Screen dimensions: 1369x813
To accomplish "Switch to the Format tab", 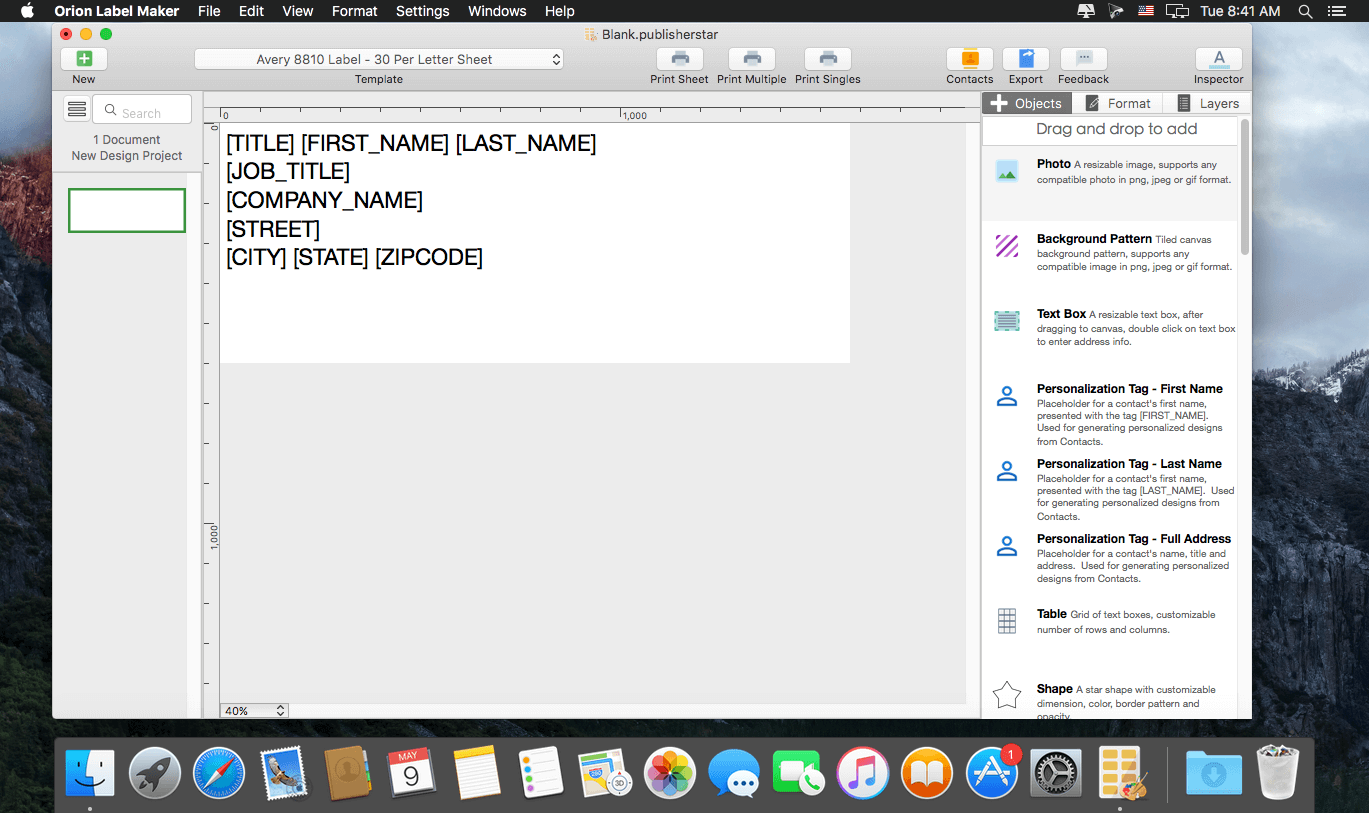I will click(1118, 103).
